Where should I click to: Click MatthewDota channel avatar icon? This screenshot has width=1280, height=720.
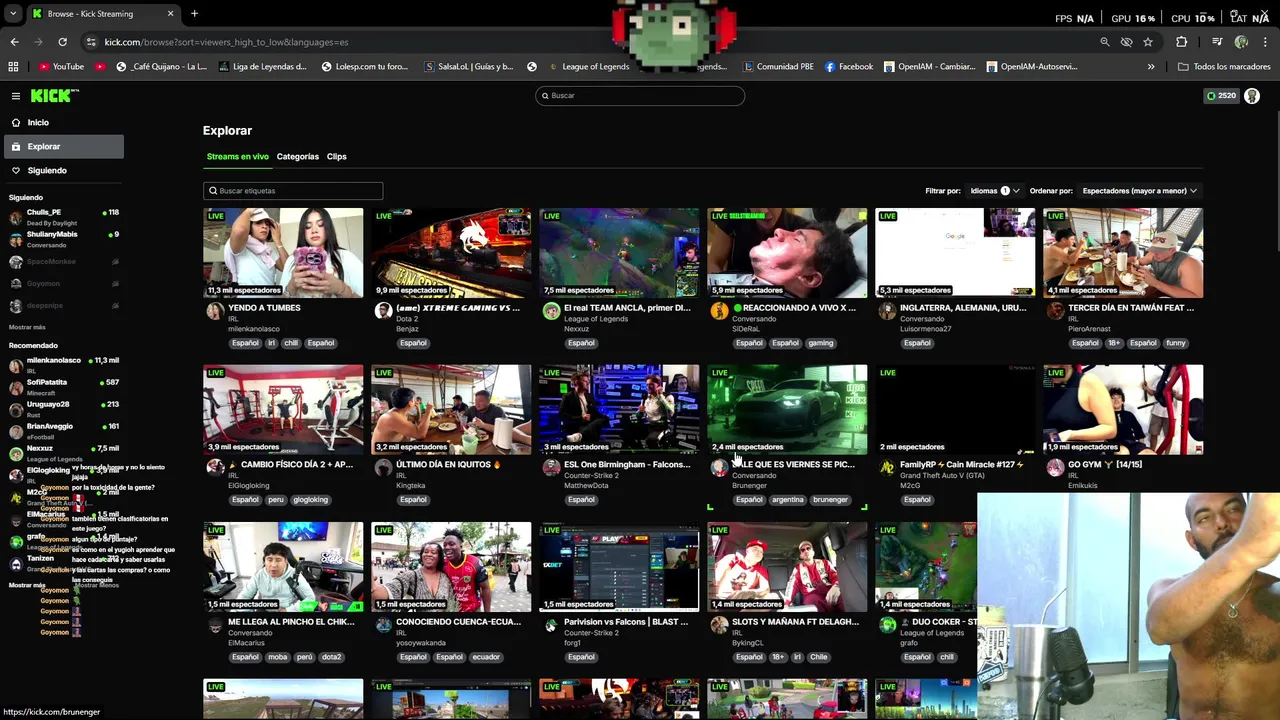click(x=551, y=468)
